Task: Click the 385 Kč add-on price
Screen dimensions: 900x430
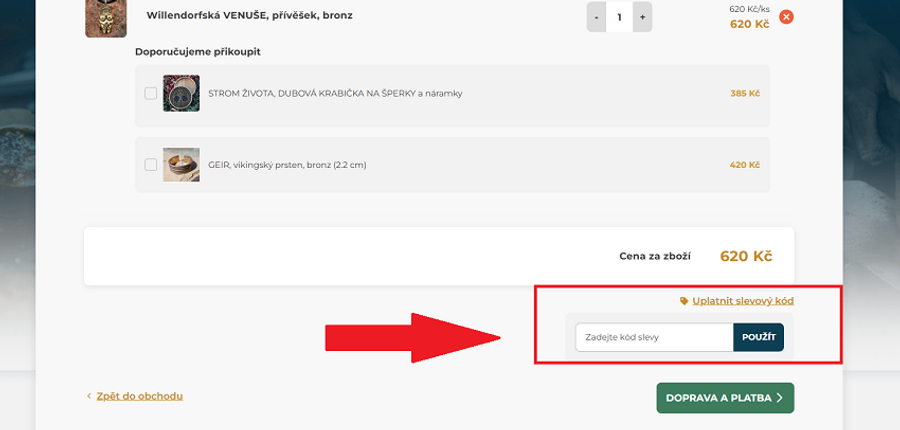Action: point(745,93)
